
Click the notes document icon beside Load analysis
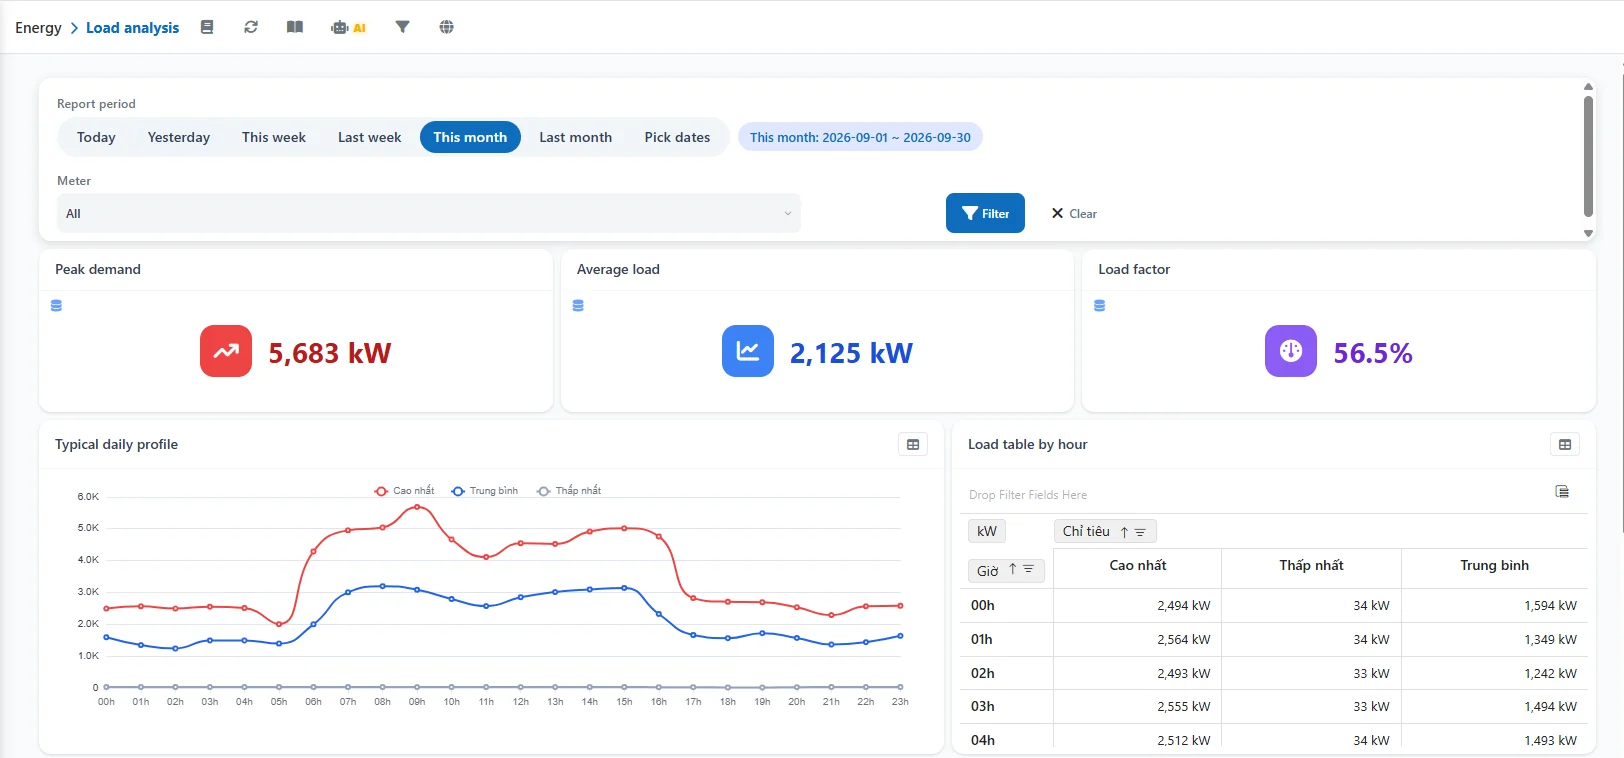click(207, 27)
